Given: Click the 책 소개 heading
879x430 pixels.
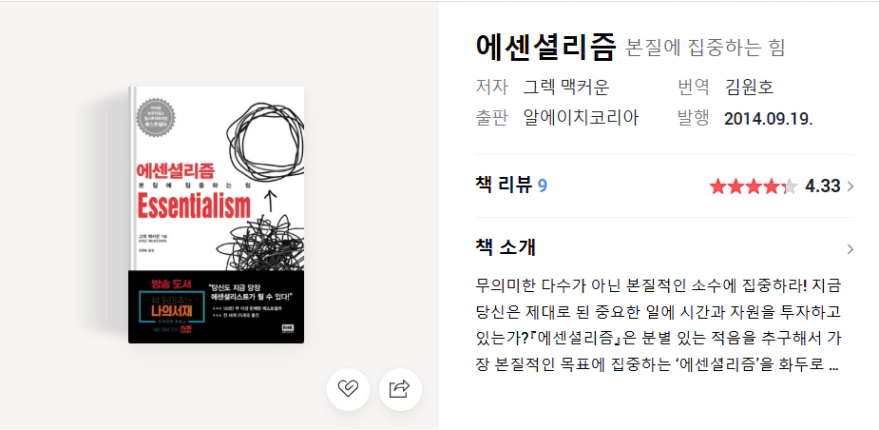Looking at the screenshot, I should [x=506, y=248].
